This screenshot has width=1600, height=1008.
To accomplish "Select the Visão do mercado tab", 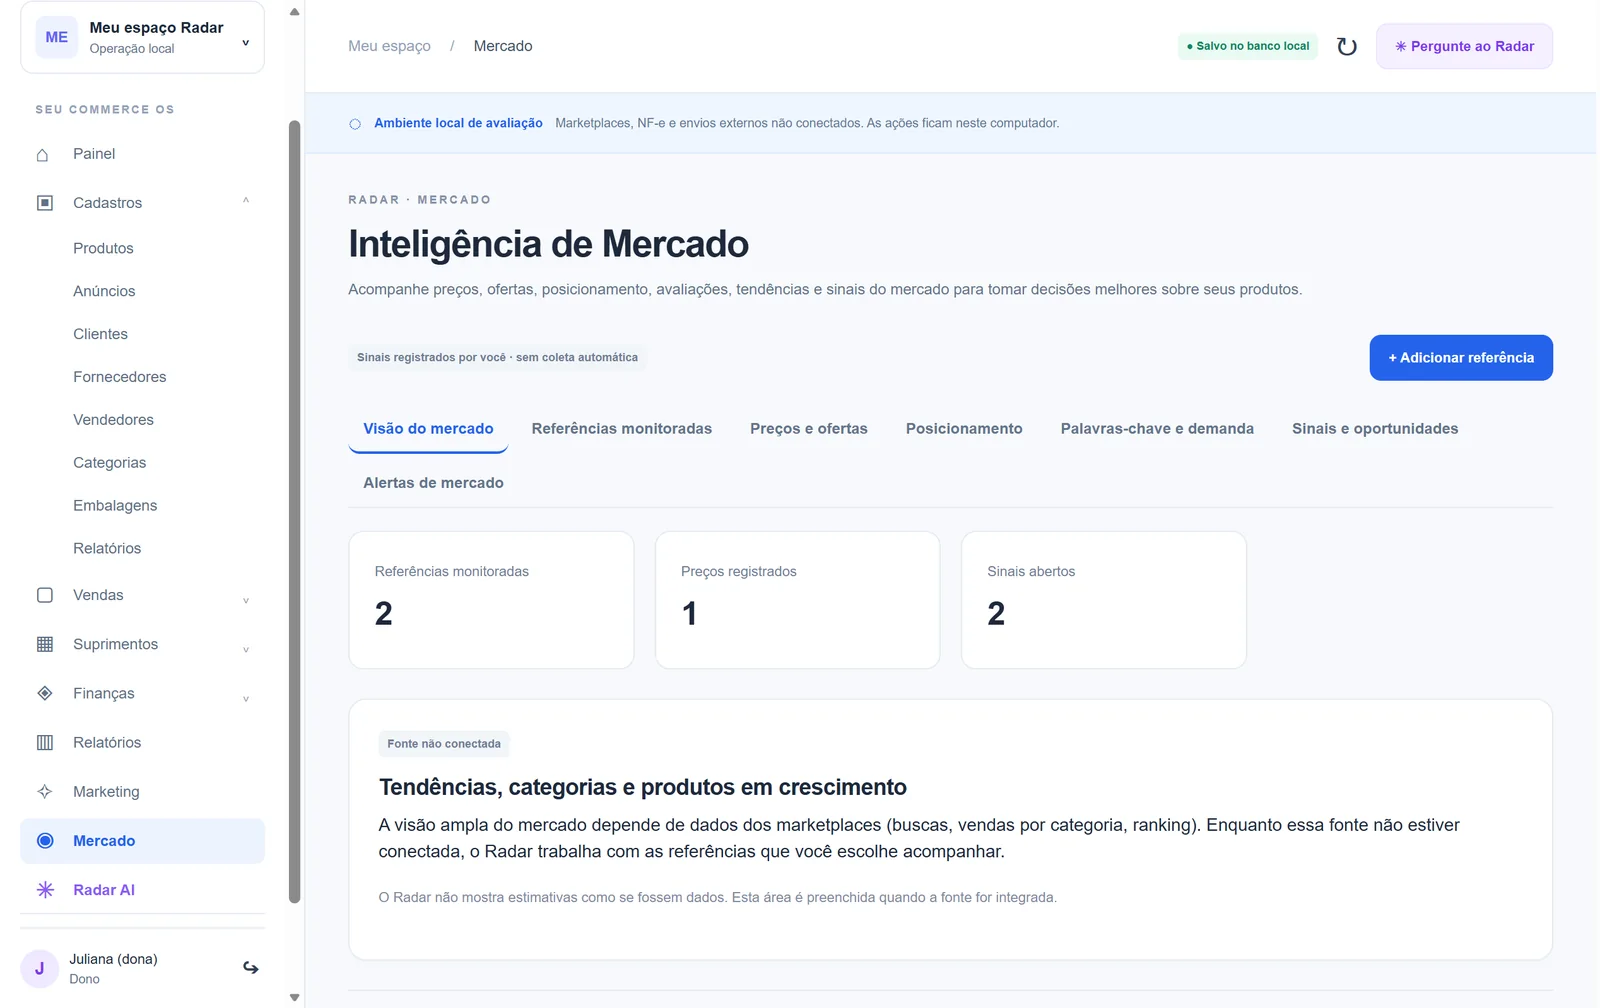I will coord(428,429).
